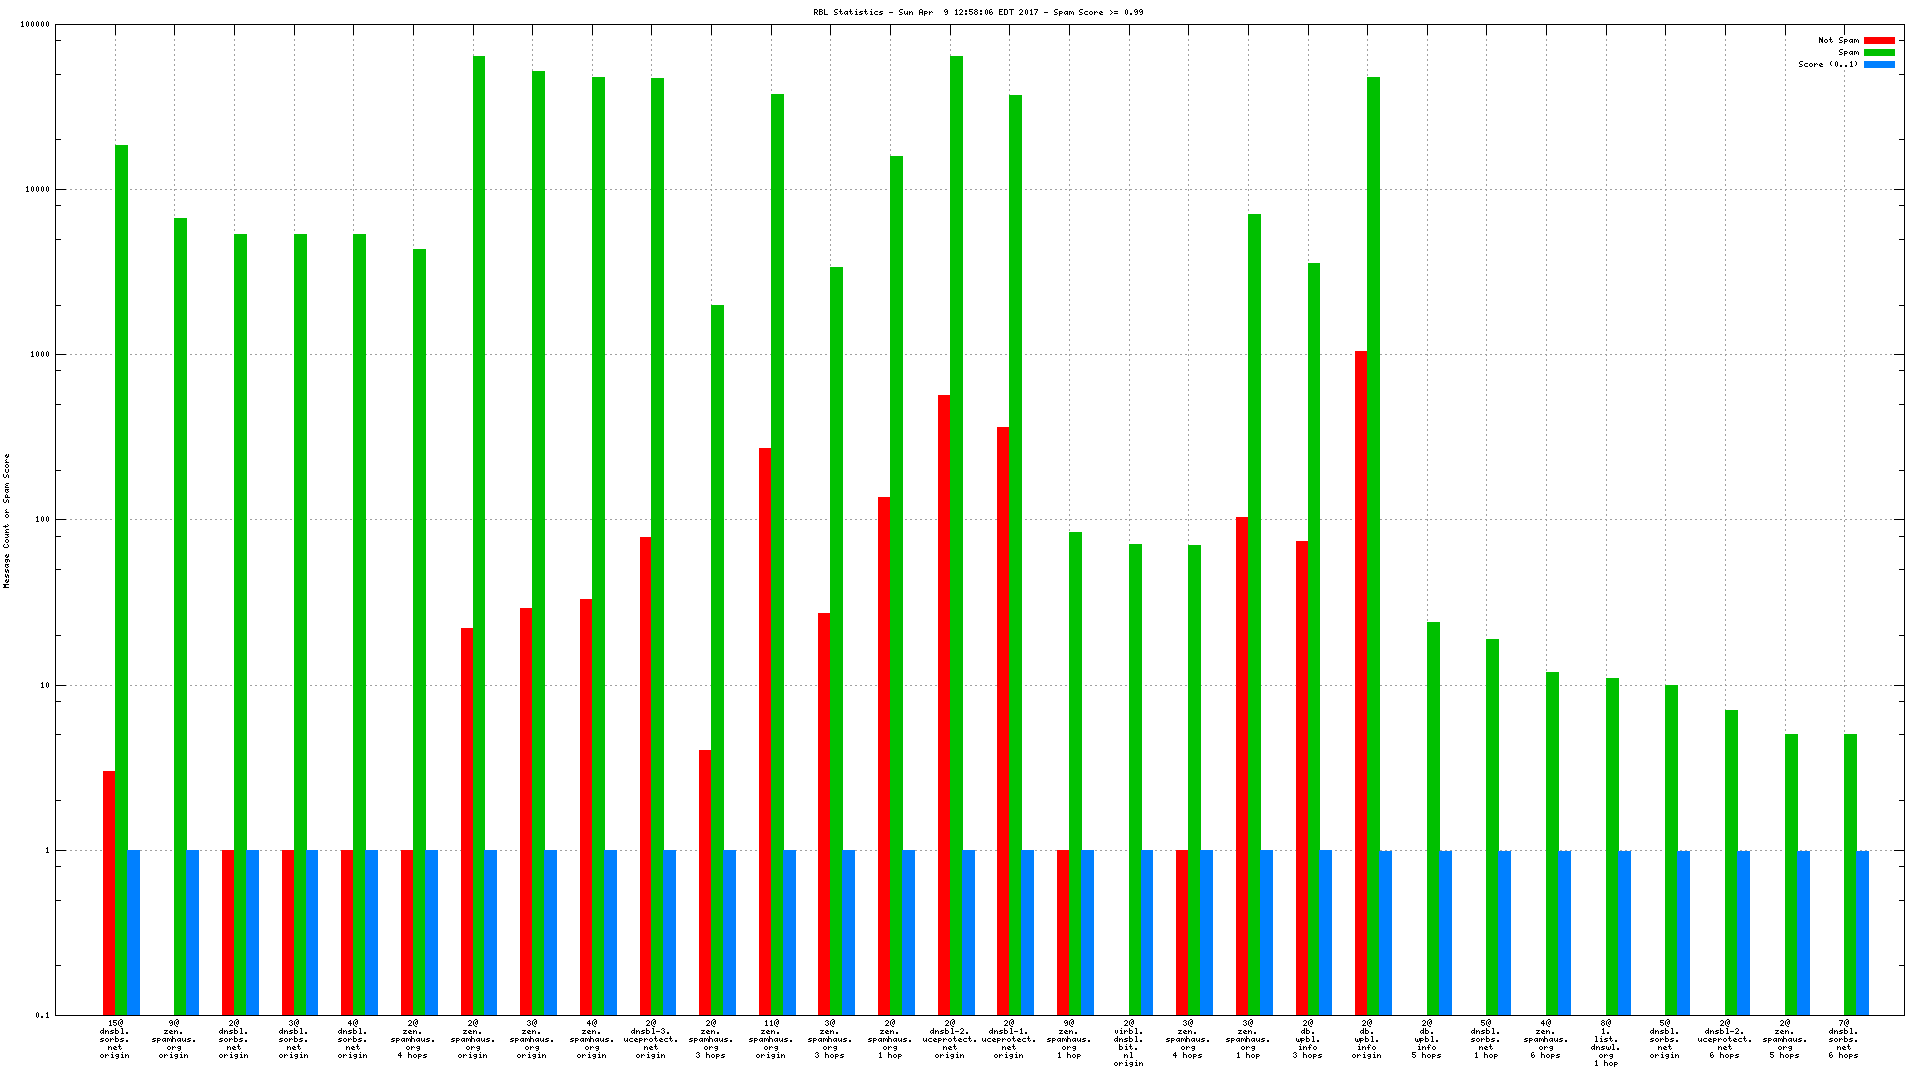The height and width of the screenshot is (1080, 1920).
Task: Click the 10000 y-axis tick label
Action: click(x=36, y=190)
